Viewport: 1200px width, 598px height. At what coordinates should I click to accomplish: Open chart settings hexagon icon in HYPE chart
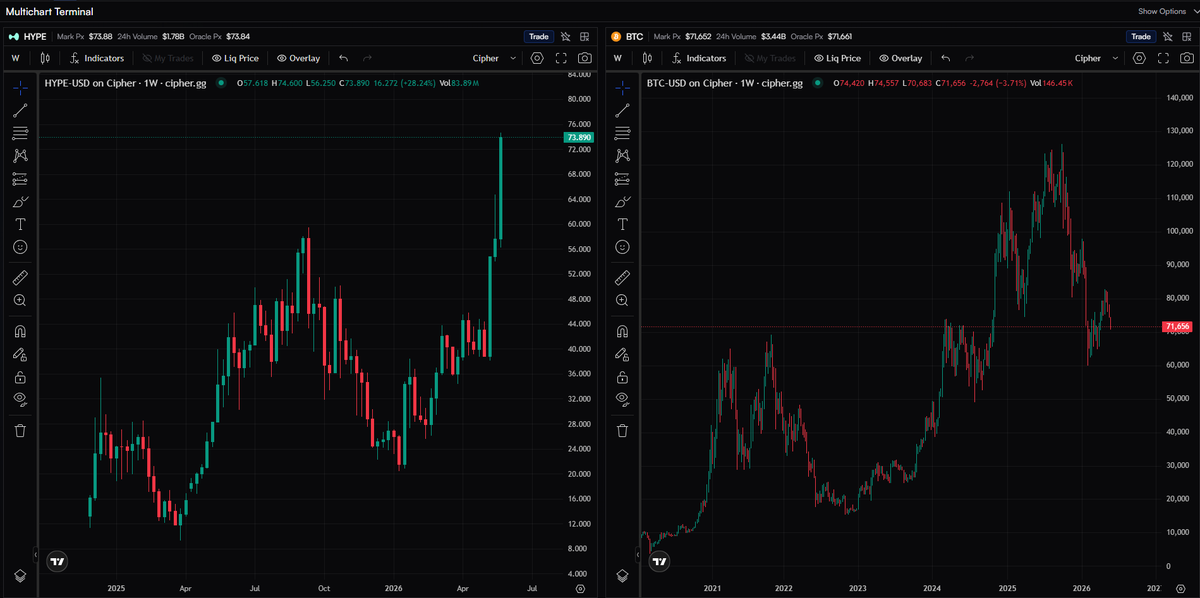(538, 58)
